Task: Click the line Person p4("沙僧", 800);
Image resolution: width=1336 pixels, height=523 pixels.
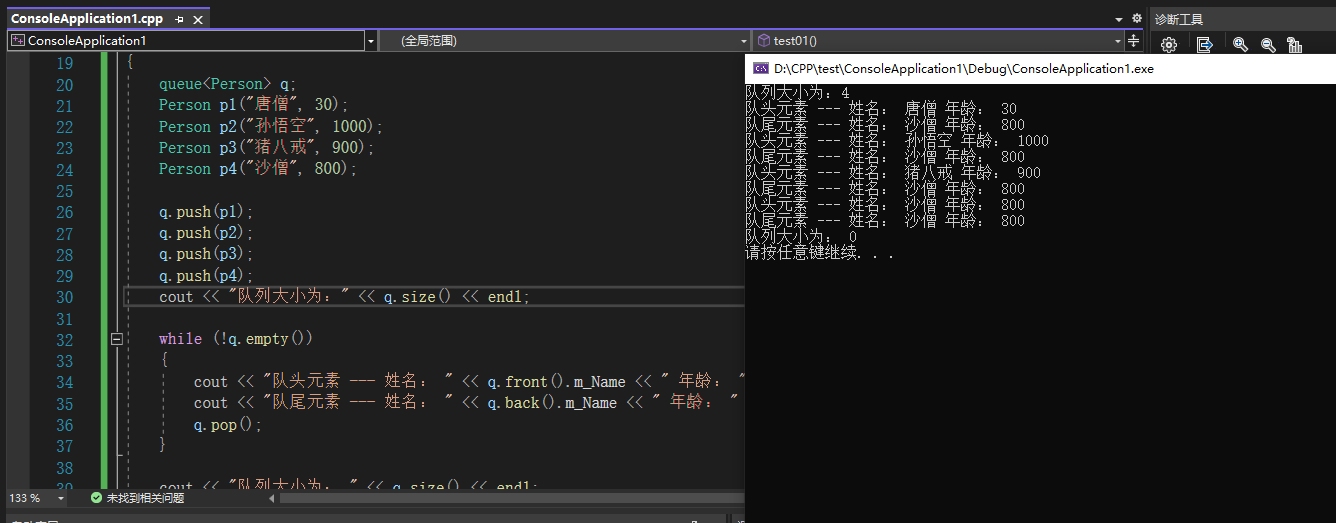Action: pos(257,169)
